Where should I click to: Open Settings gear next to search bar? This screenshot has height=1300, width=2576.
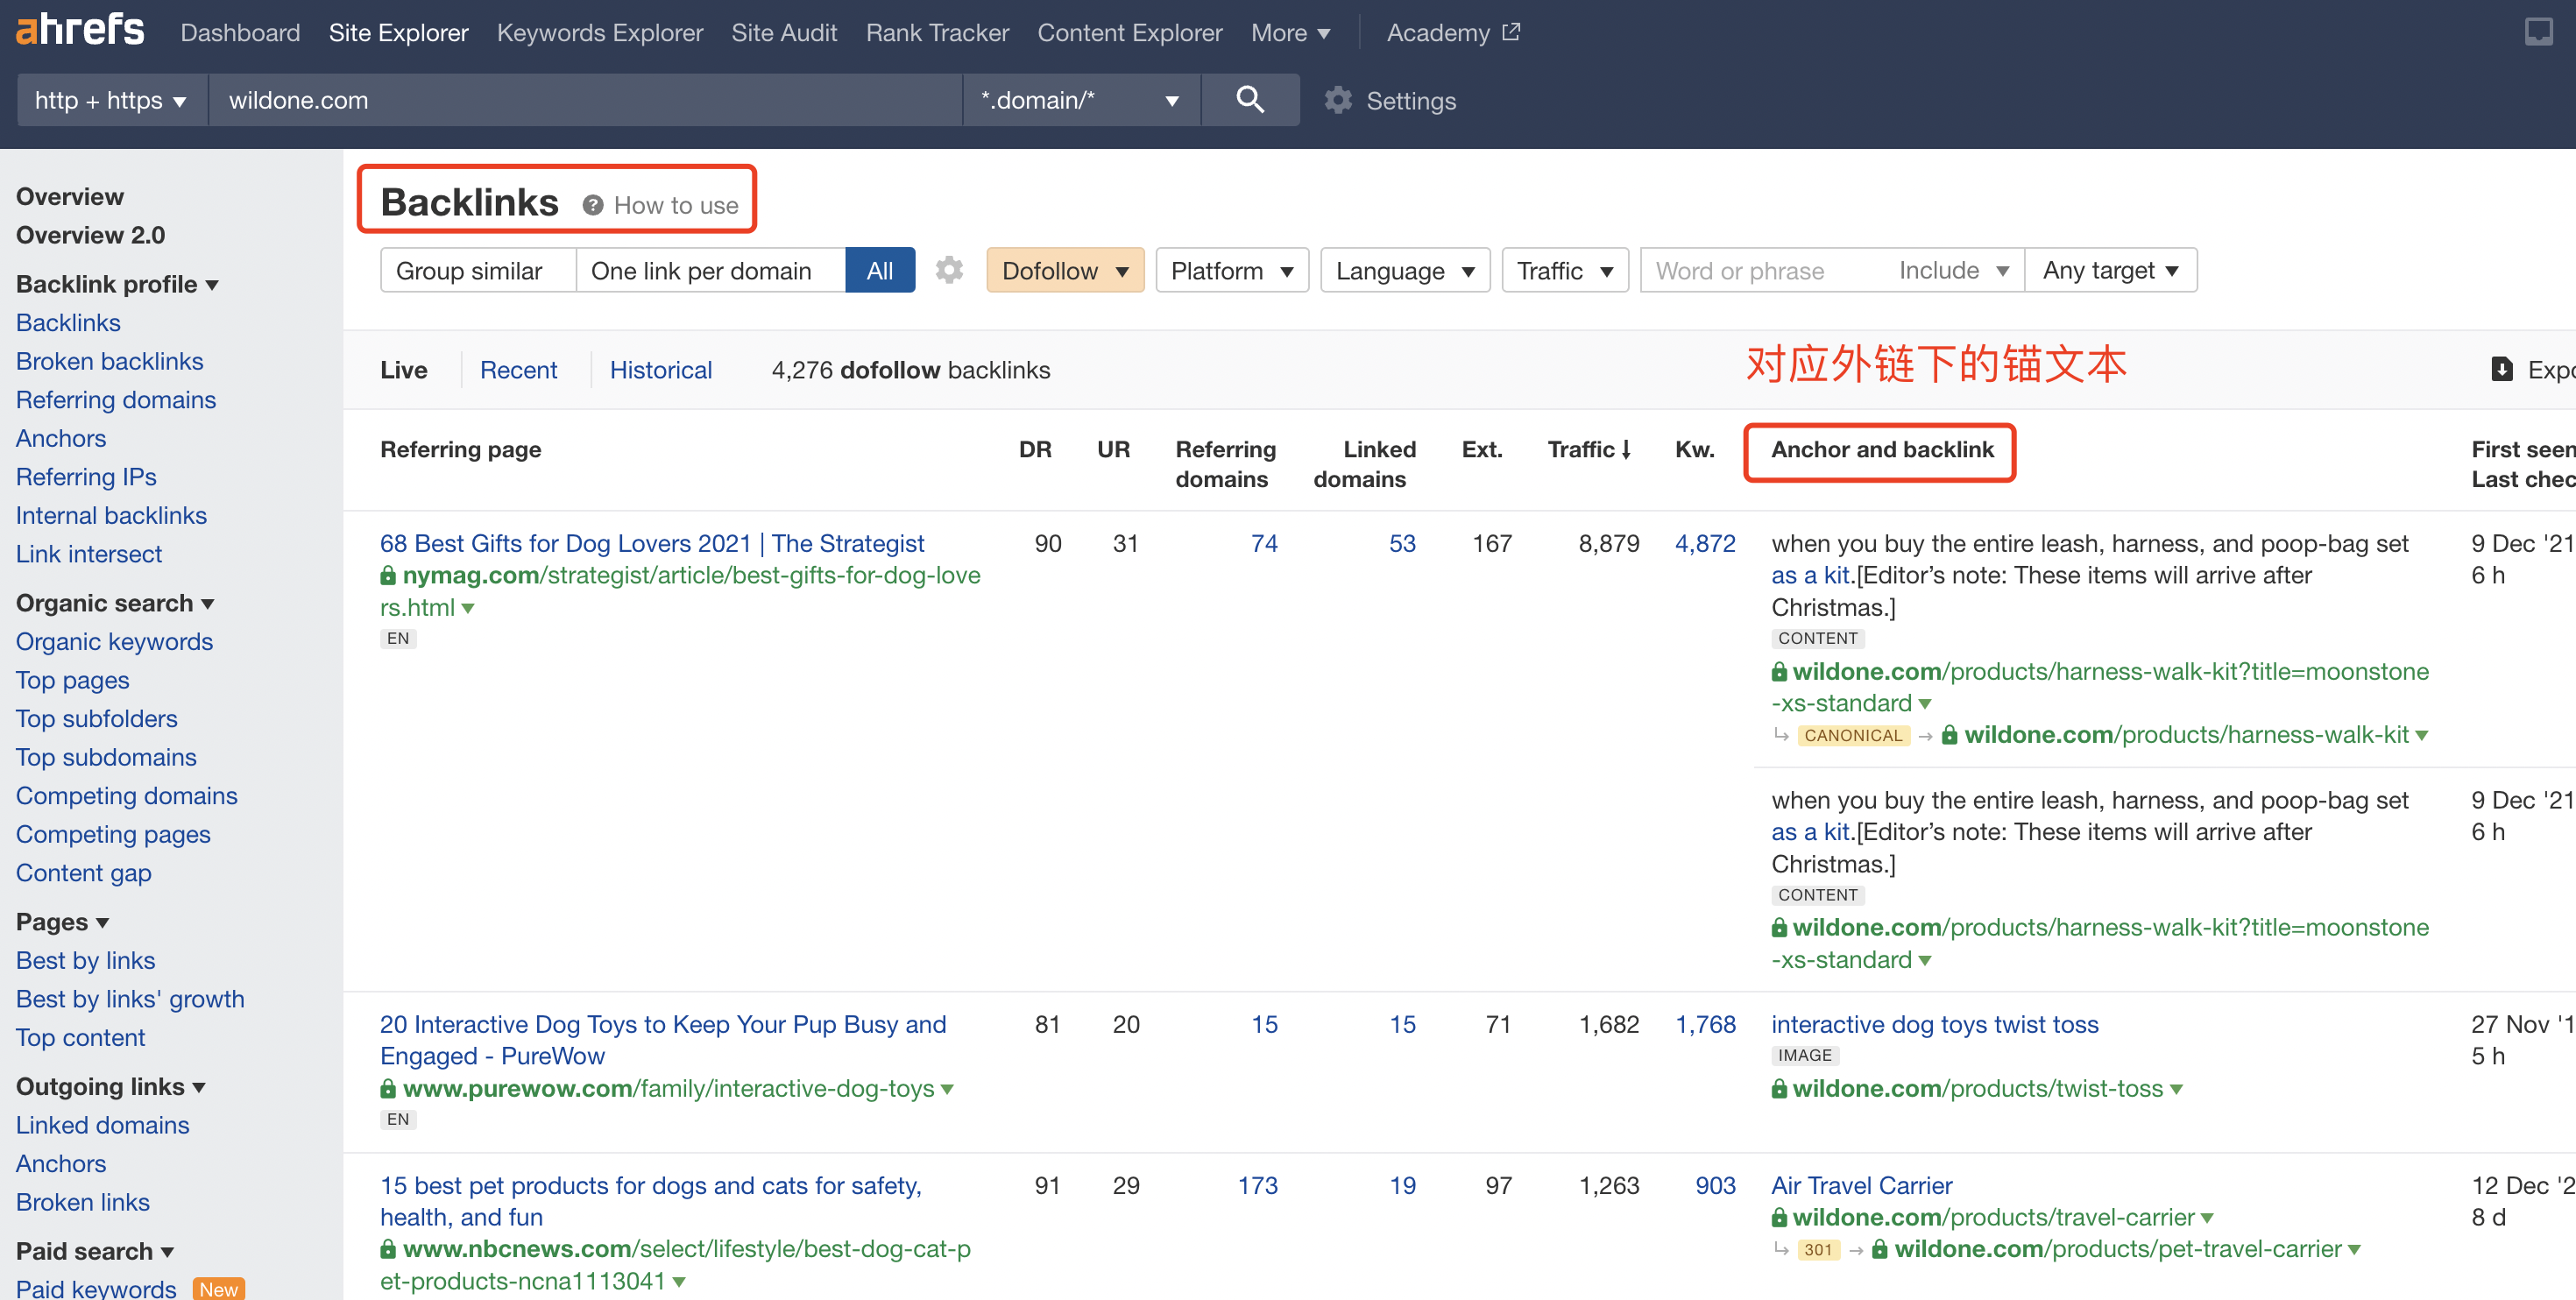pos(1338,100)
